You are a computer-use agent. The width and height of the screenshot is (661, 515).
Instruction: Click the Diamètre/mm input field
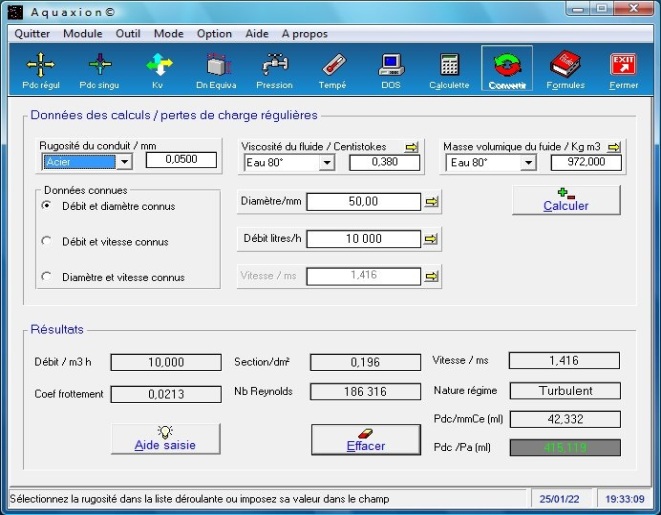point(363,202)
